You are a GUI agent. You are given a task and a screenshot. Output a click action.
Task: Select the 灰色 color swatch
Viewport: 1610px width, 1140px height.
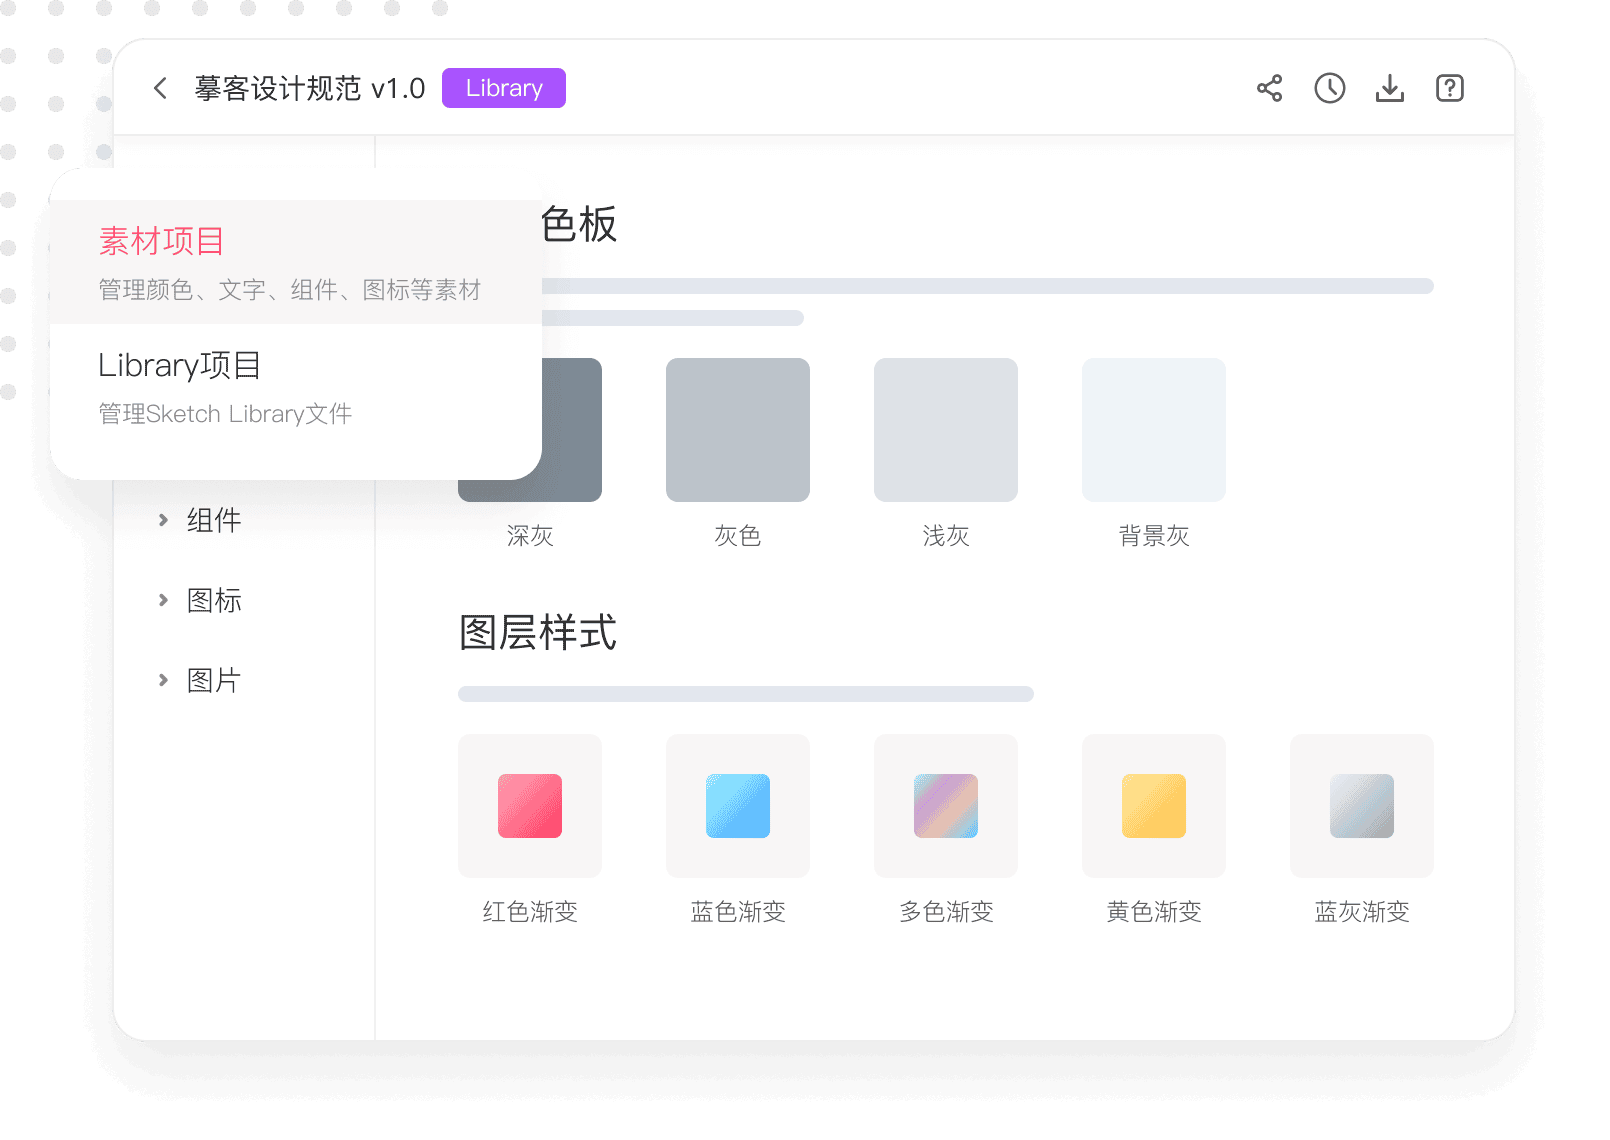click(x=737, y=430)
